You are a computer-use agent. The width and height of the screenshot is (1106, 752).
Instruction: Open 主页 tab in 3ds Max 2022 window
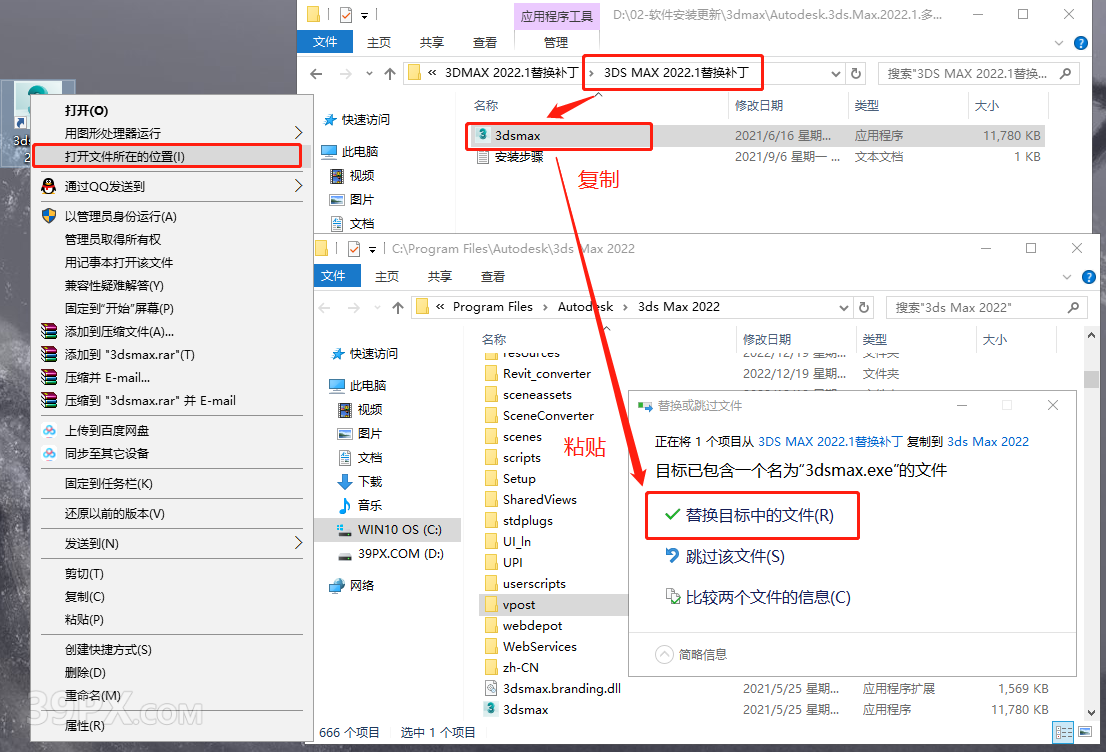(387, 277)
